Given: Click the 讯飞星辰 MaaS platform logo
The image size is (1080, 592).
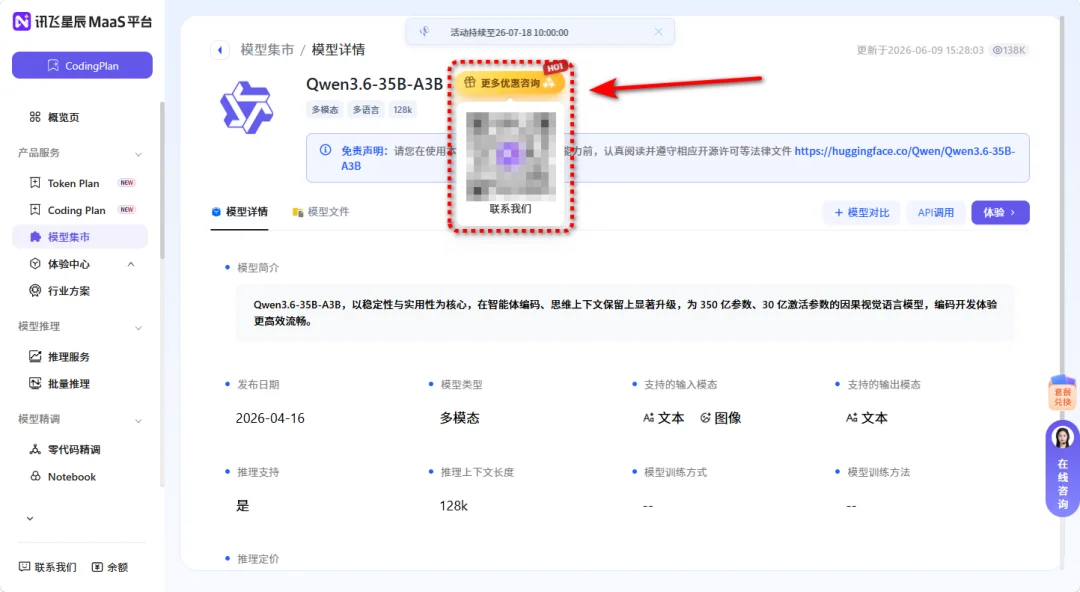Looking at the screenshot, I should pyautogui.click(x=82, y=21).
